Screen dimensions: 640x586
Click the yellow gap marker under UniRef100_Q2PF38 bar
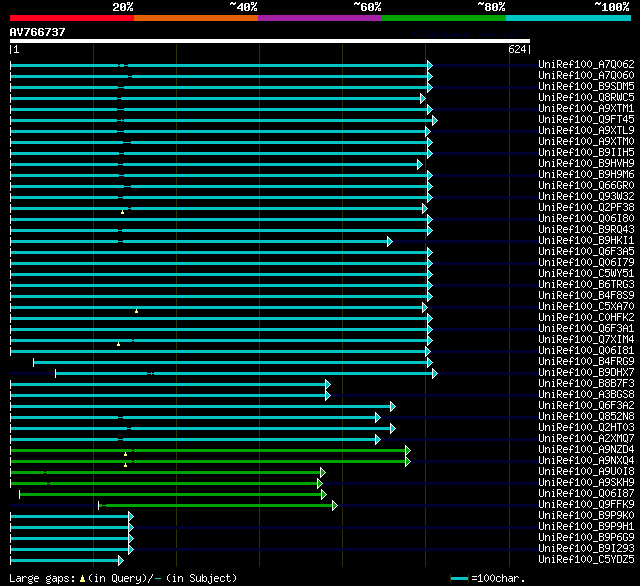122,212
